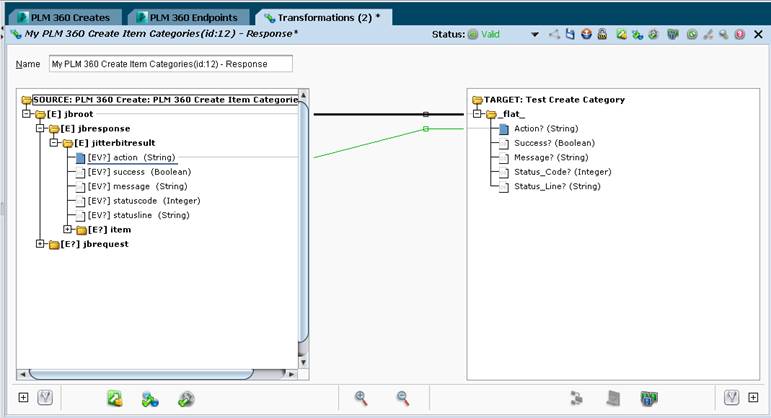Viewport: 771px width, 418px height.
Task: Switch to PLM 360 Creates tab
Action: pyautogui.click(x=64, y=18)
